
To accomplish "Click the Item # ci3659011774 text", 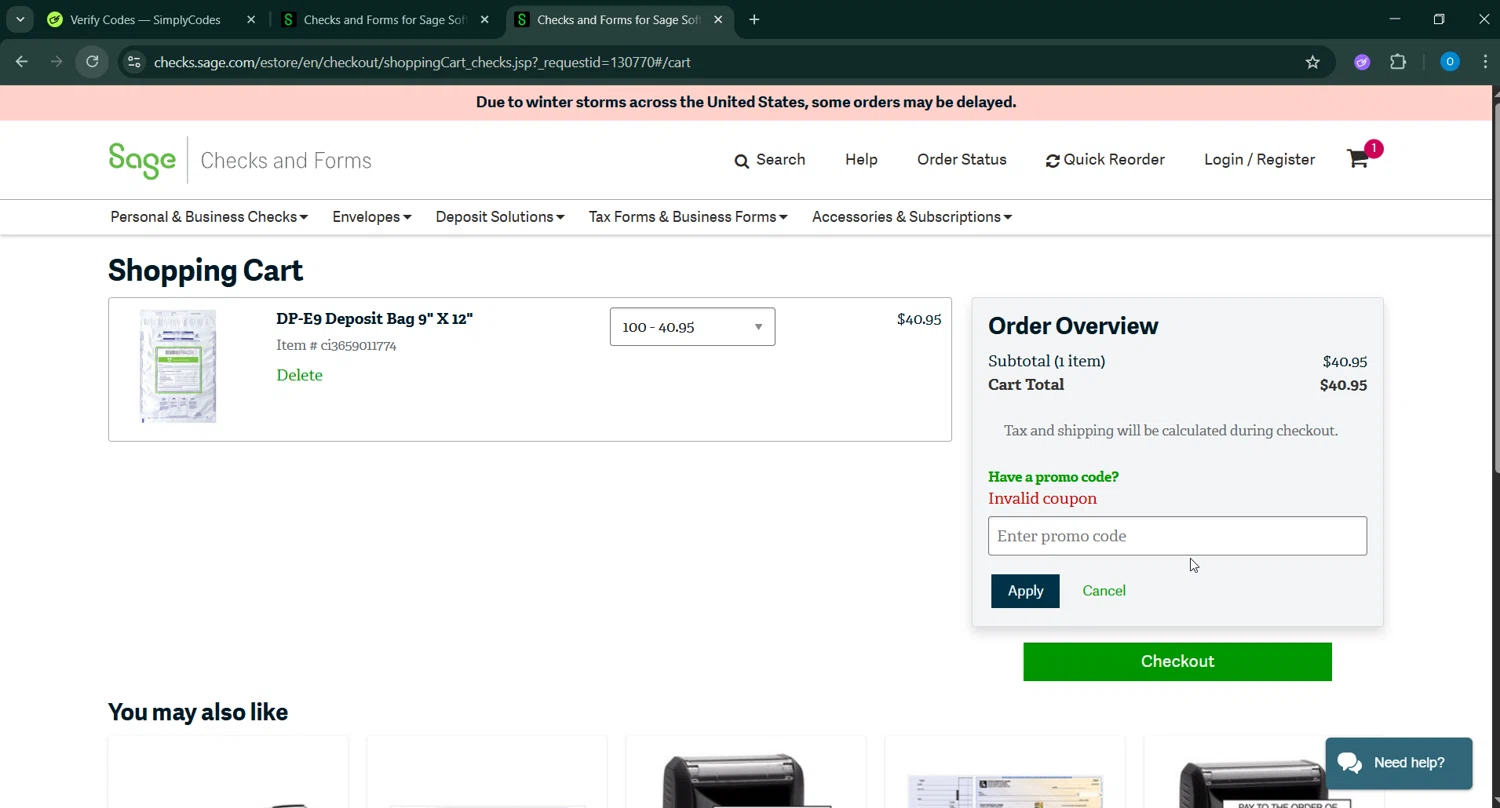I will tap(336, 345).
